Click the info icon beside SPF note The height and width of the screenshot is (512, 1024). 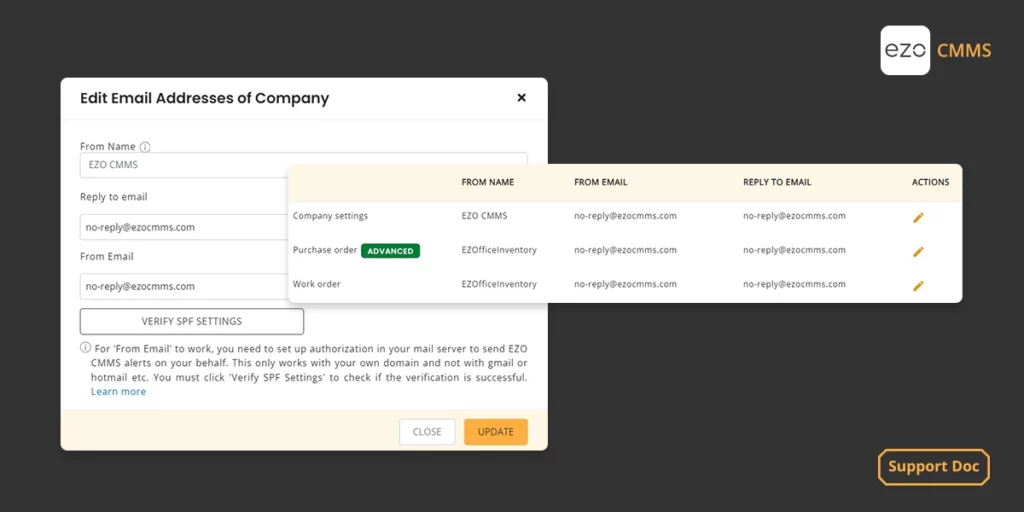point(86,347)
